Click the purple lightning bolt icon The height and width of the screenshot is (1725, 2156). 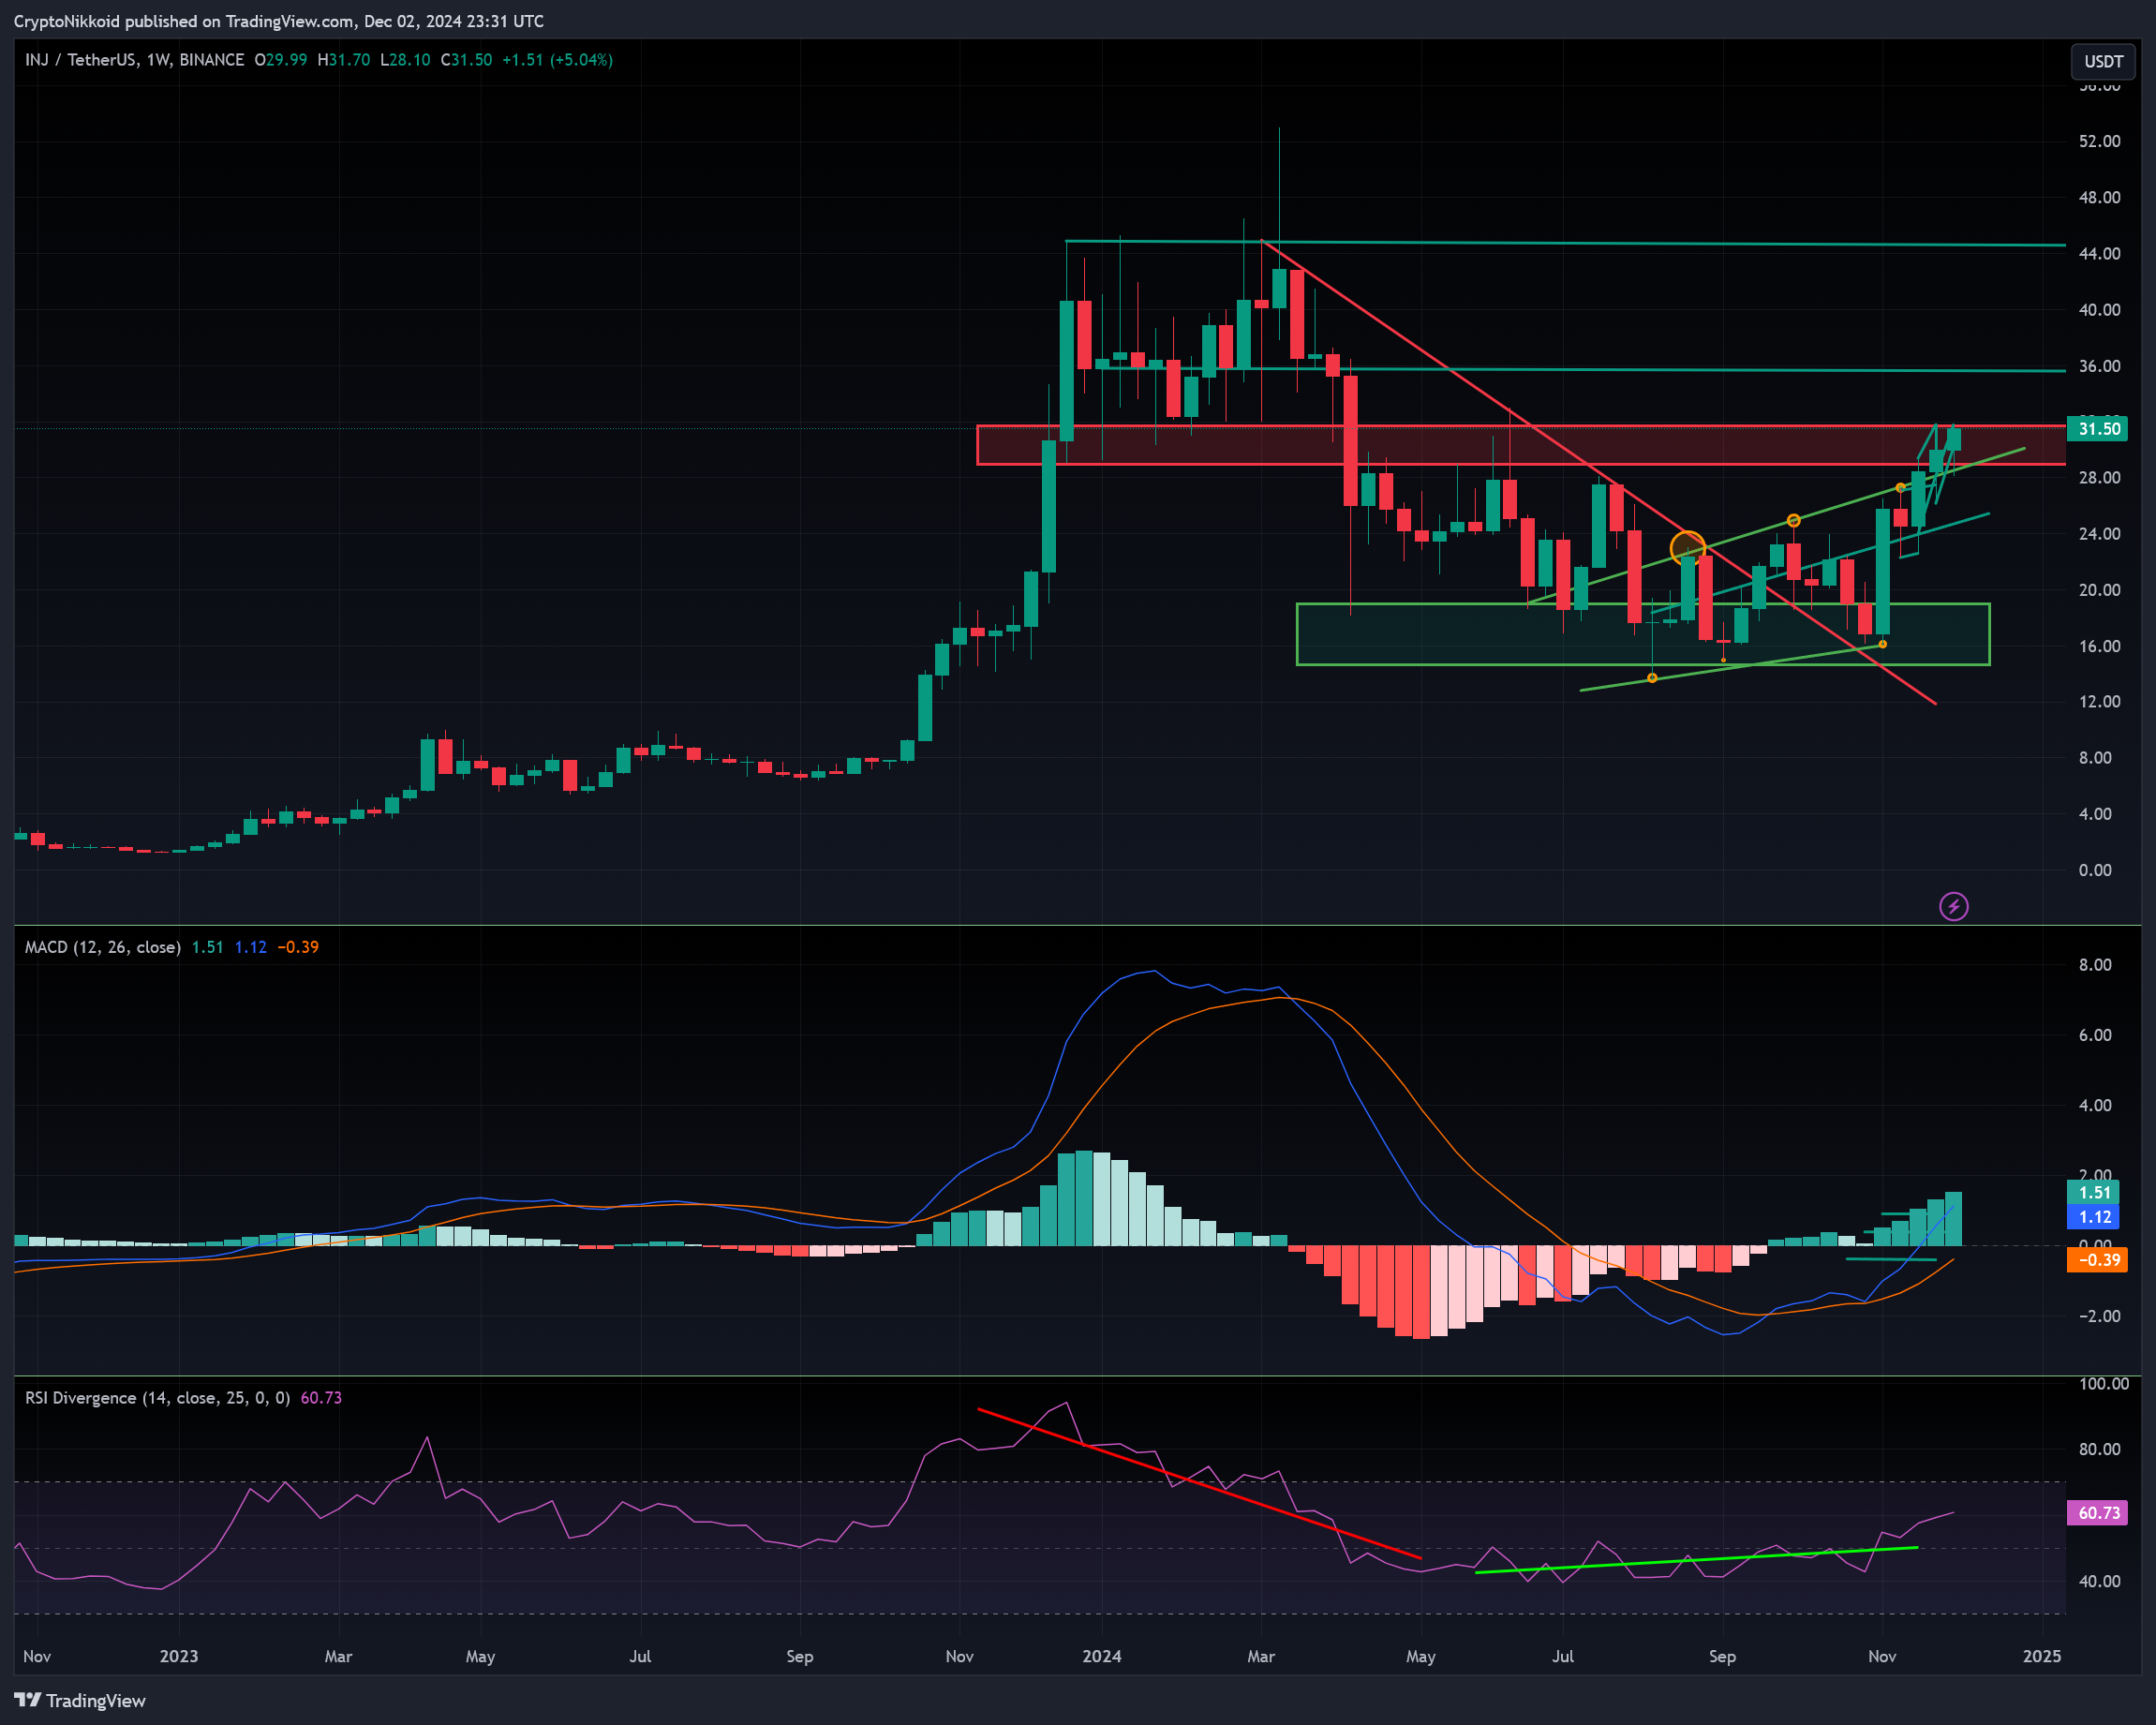(x=1953, y=906)
